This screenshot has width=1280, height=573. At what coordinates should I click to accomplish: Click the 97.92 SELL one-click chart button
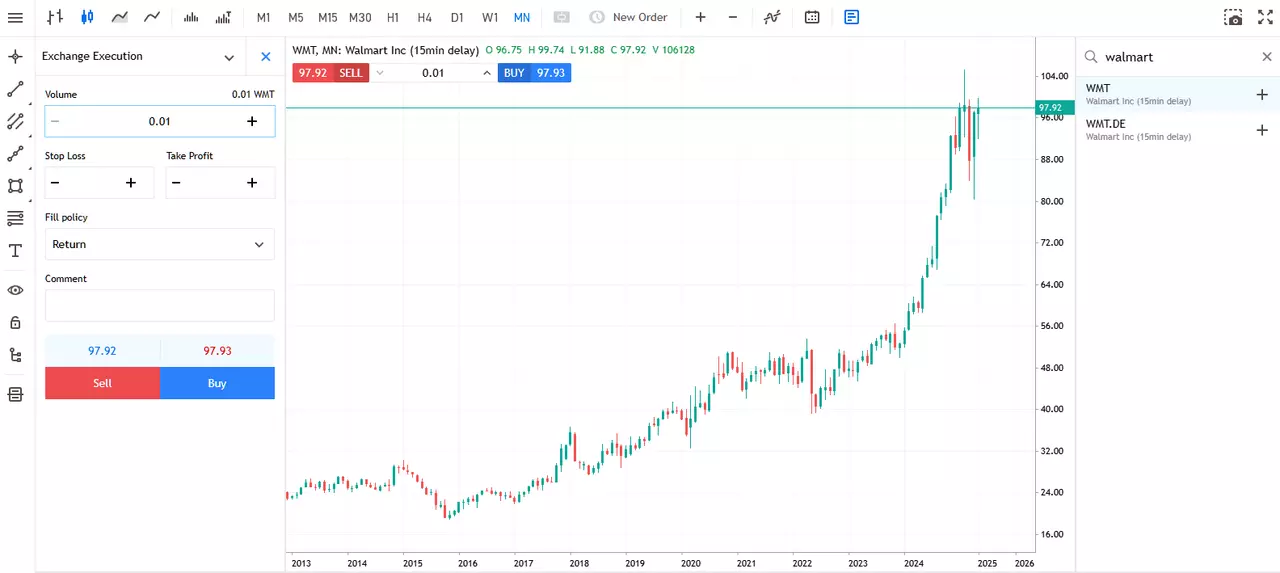[330, 73]
